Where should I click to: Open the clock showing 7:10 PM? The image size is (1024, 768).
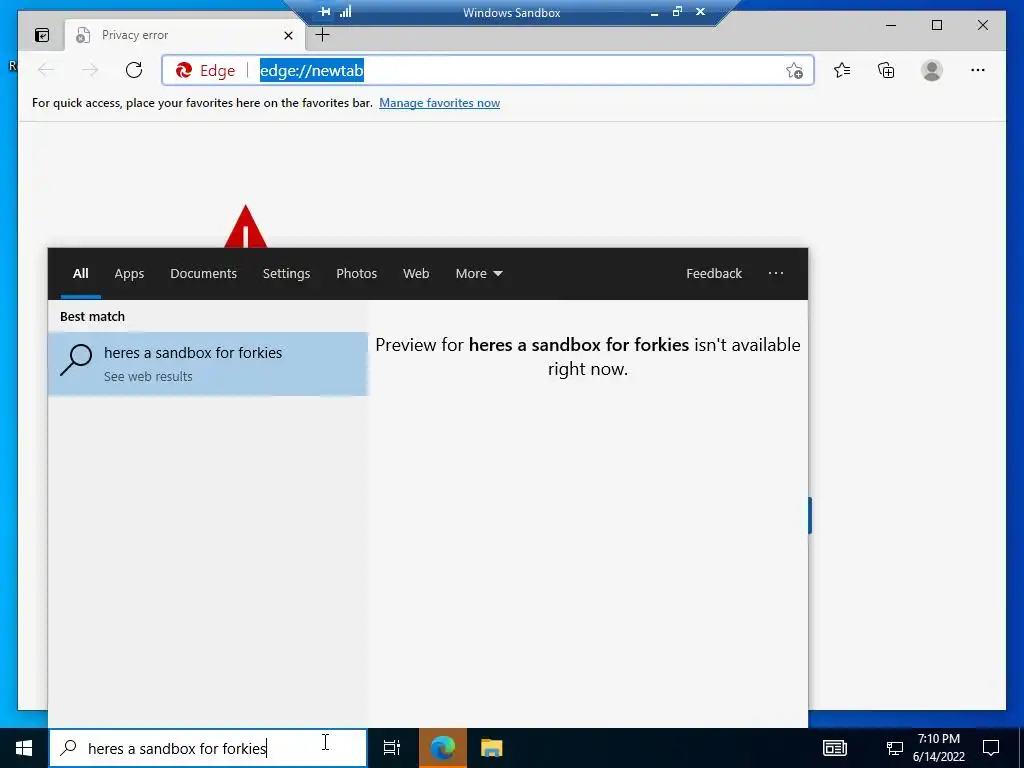pos(938,748)
